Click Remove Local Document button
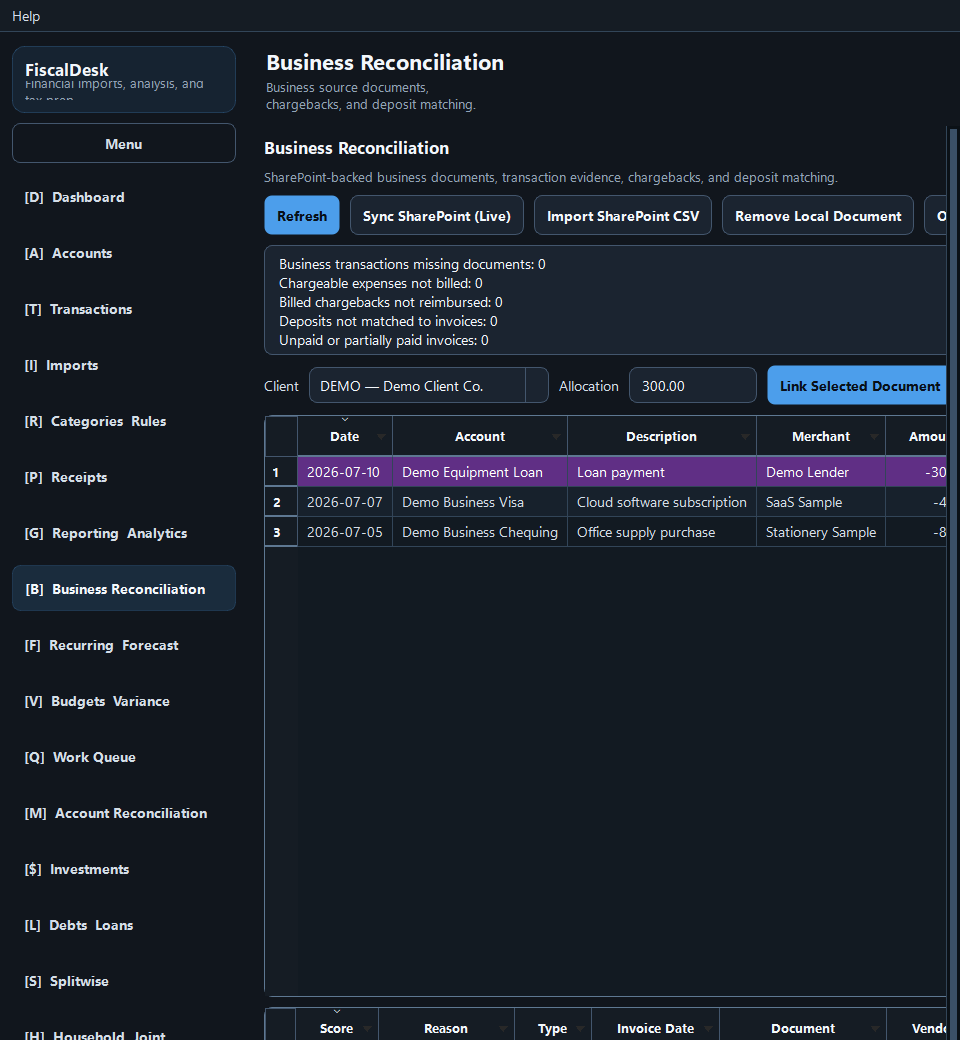The image size is (960, 1040). (x=818, y=216)
